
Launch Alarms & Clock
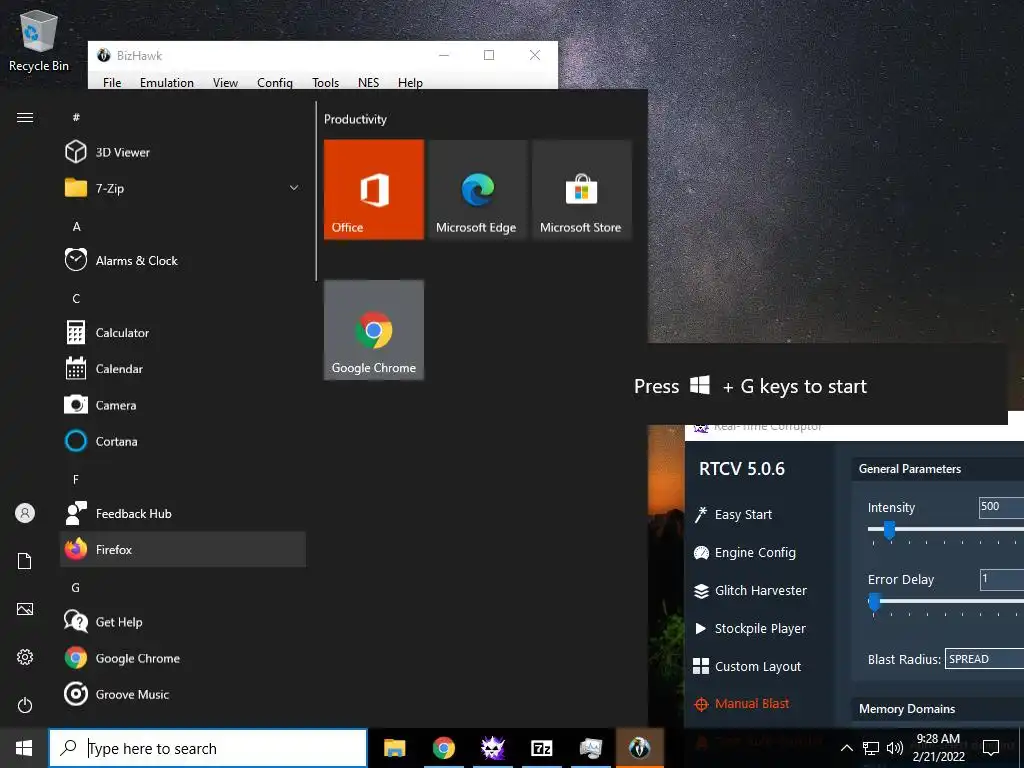183,261
